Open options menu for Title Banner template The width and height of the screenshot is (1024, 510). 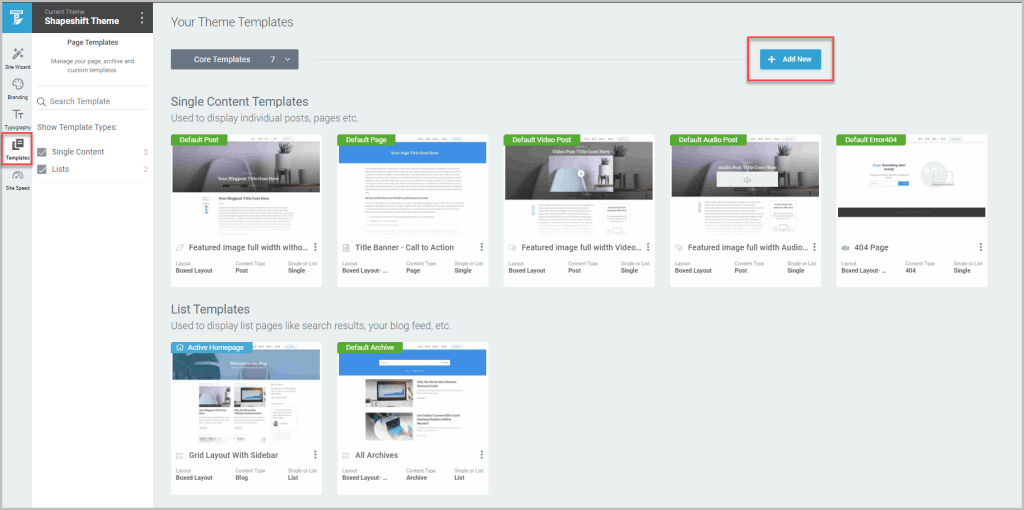(x=481, y=247)
